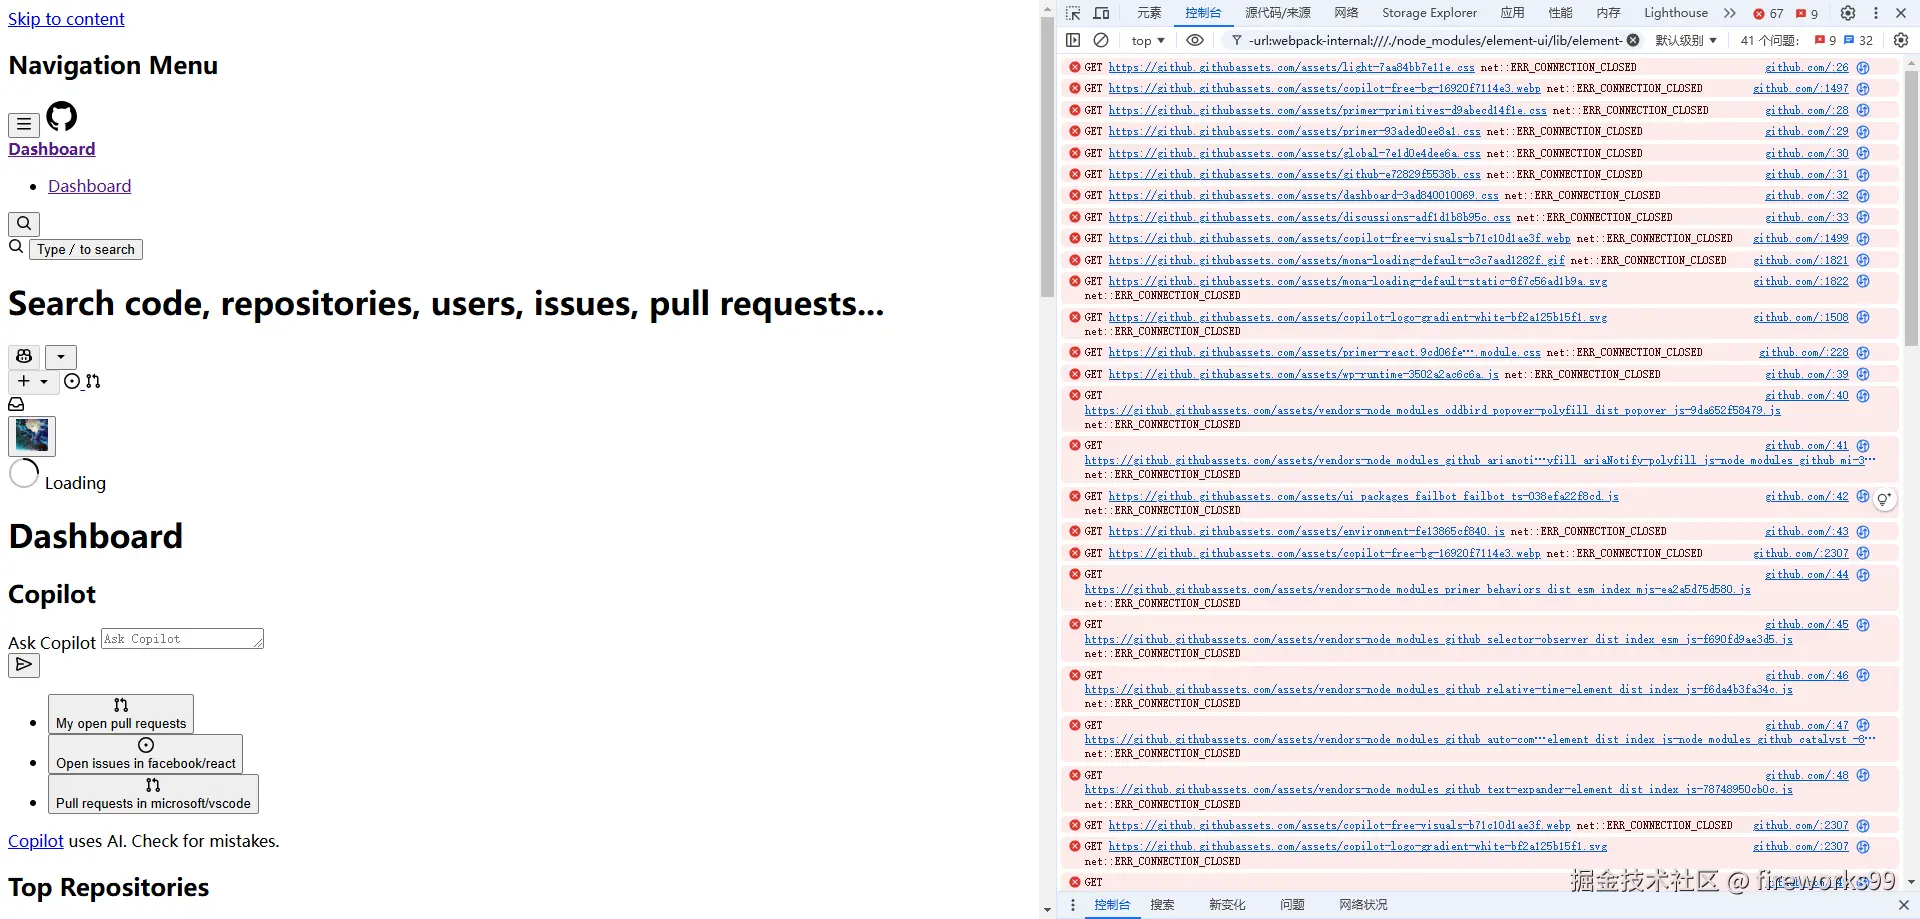Expand the create new plus dropdown
Screen dimensions: 1920x919
click(32, 381)
